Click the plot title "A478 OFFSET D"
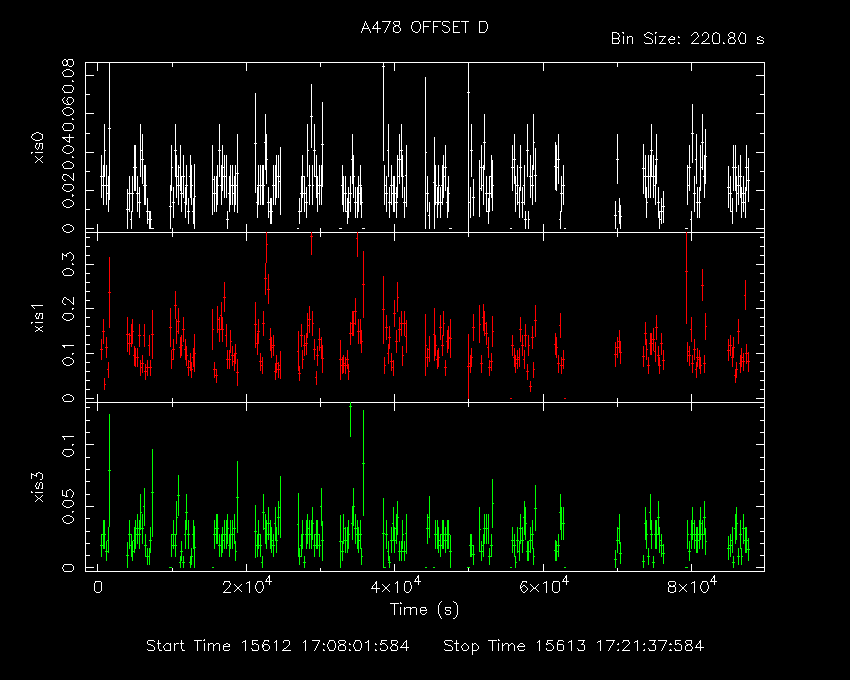 tap(424, 27)
